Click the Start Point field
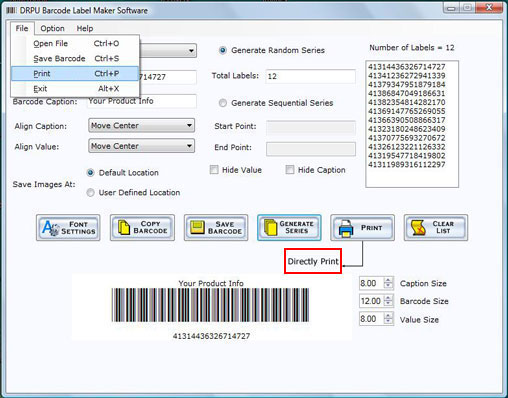Image resolution: width=508 pixels, height=398 pixels. tap(311, 128)
